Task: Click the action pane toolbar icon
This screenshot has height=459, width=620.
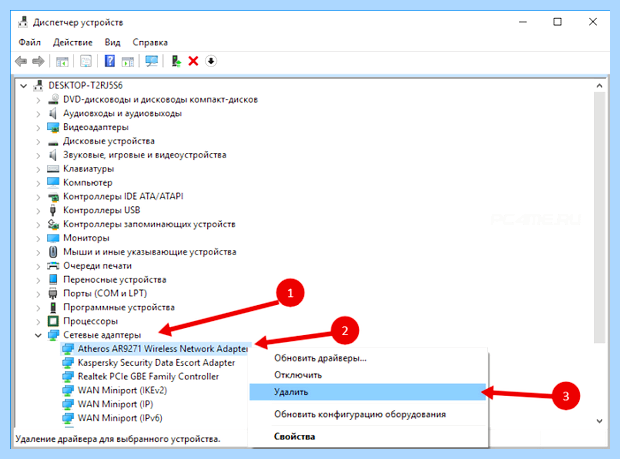Action: [x=128, y=61]
